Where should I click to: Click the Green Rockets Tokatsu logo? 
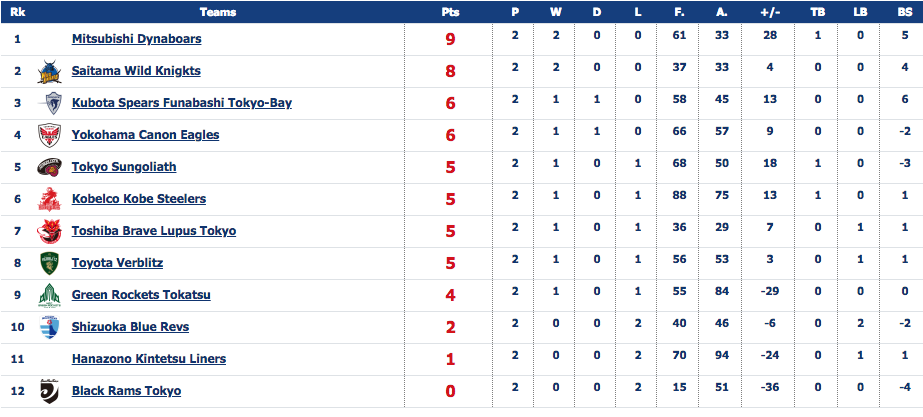point(49,294)
